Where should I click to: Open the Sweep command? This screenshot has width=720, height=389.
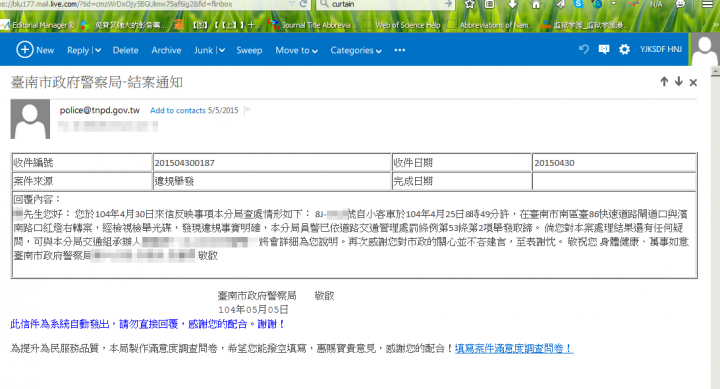(249, 50)
